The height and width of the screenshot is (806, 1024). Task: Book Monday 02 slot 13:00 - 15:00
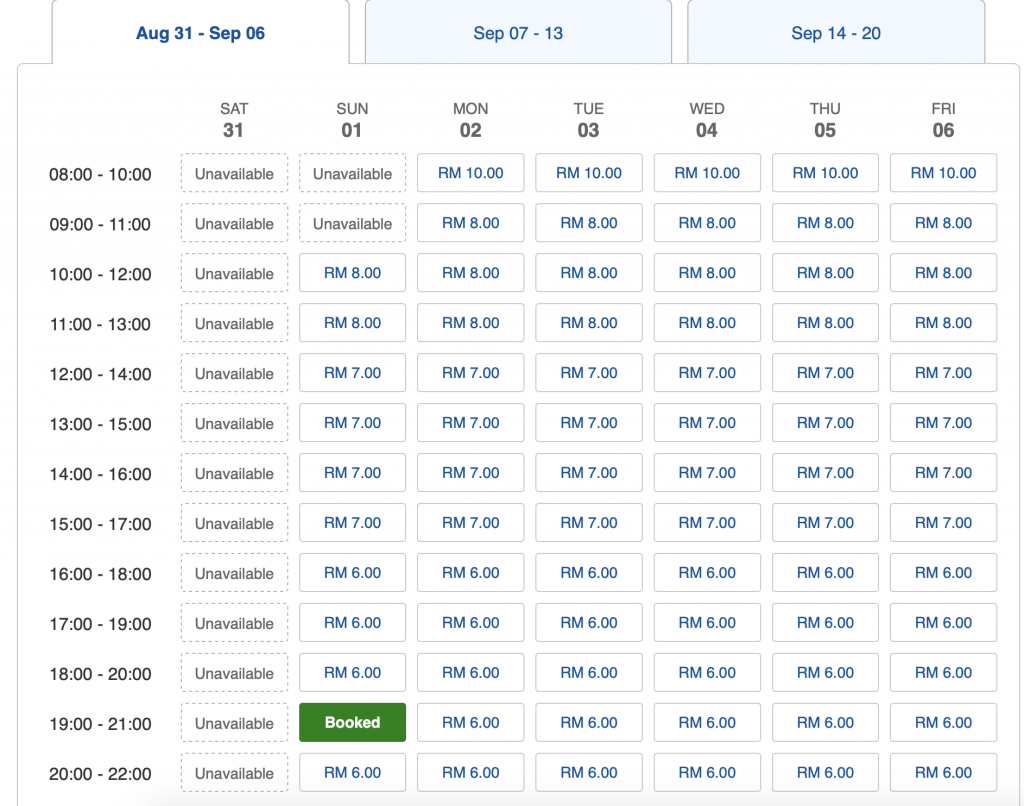pyautogui.click(x=470, y=423)
